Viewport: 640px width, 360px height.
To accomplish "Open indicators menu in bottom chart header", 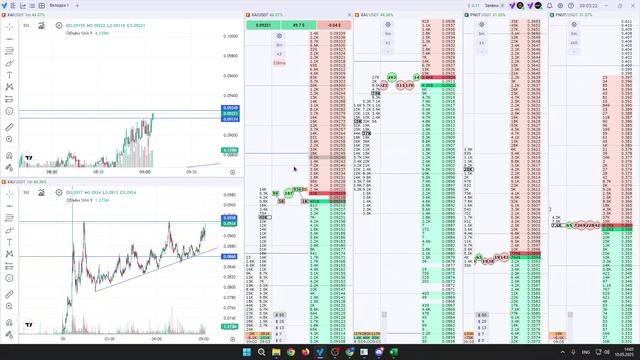I will (x=41, y=192).
